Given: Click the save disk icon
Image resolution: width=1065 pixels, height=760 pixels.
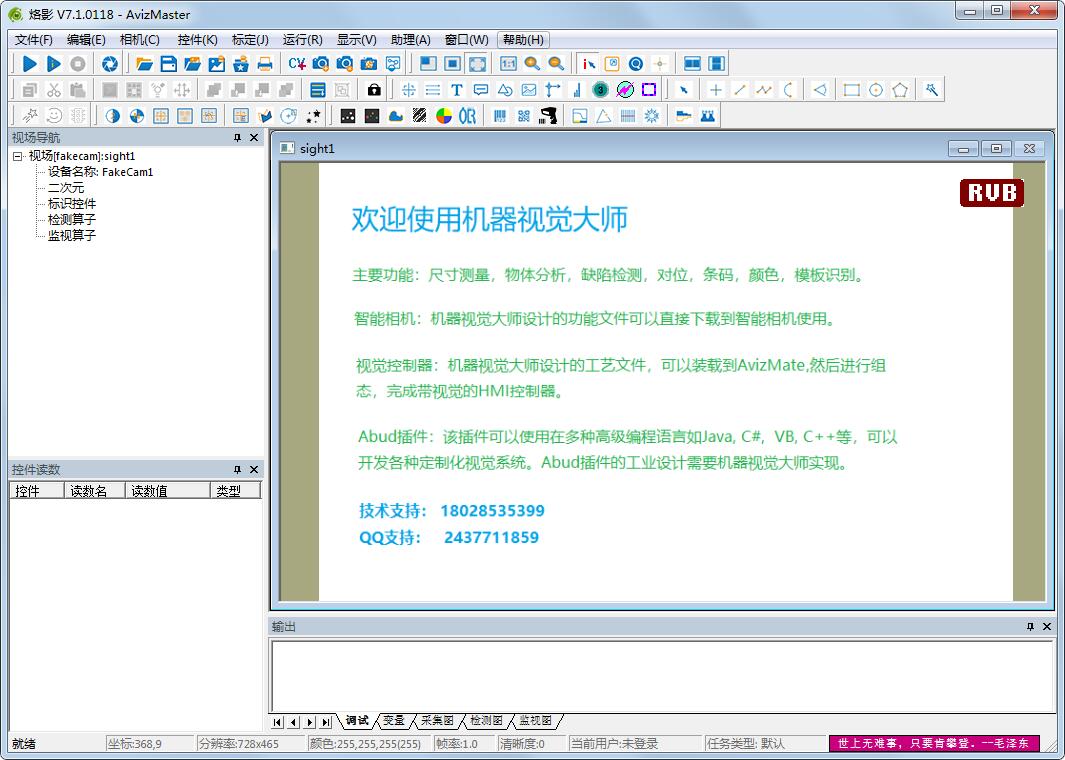Looking at the screenshot, I should (168, 64).
